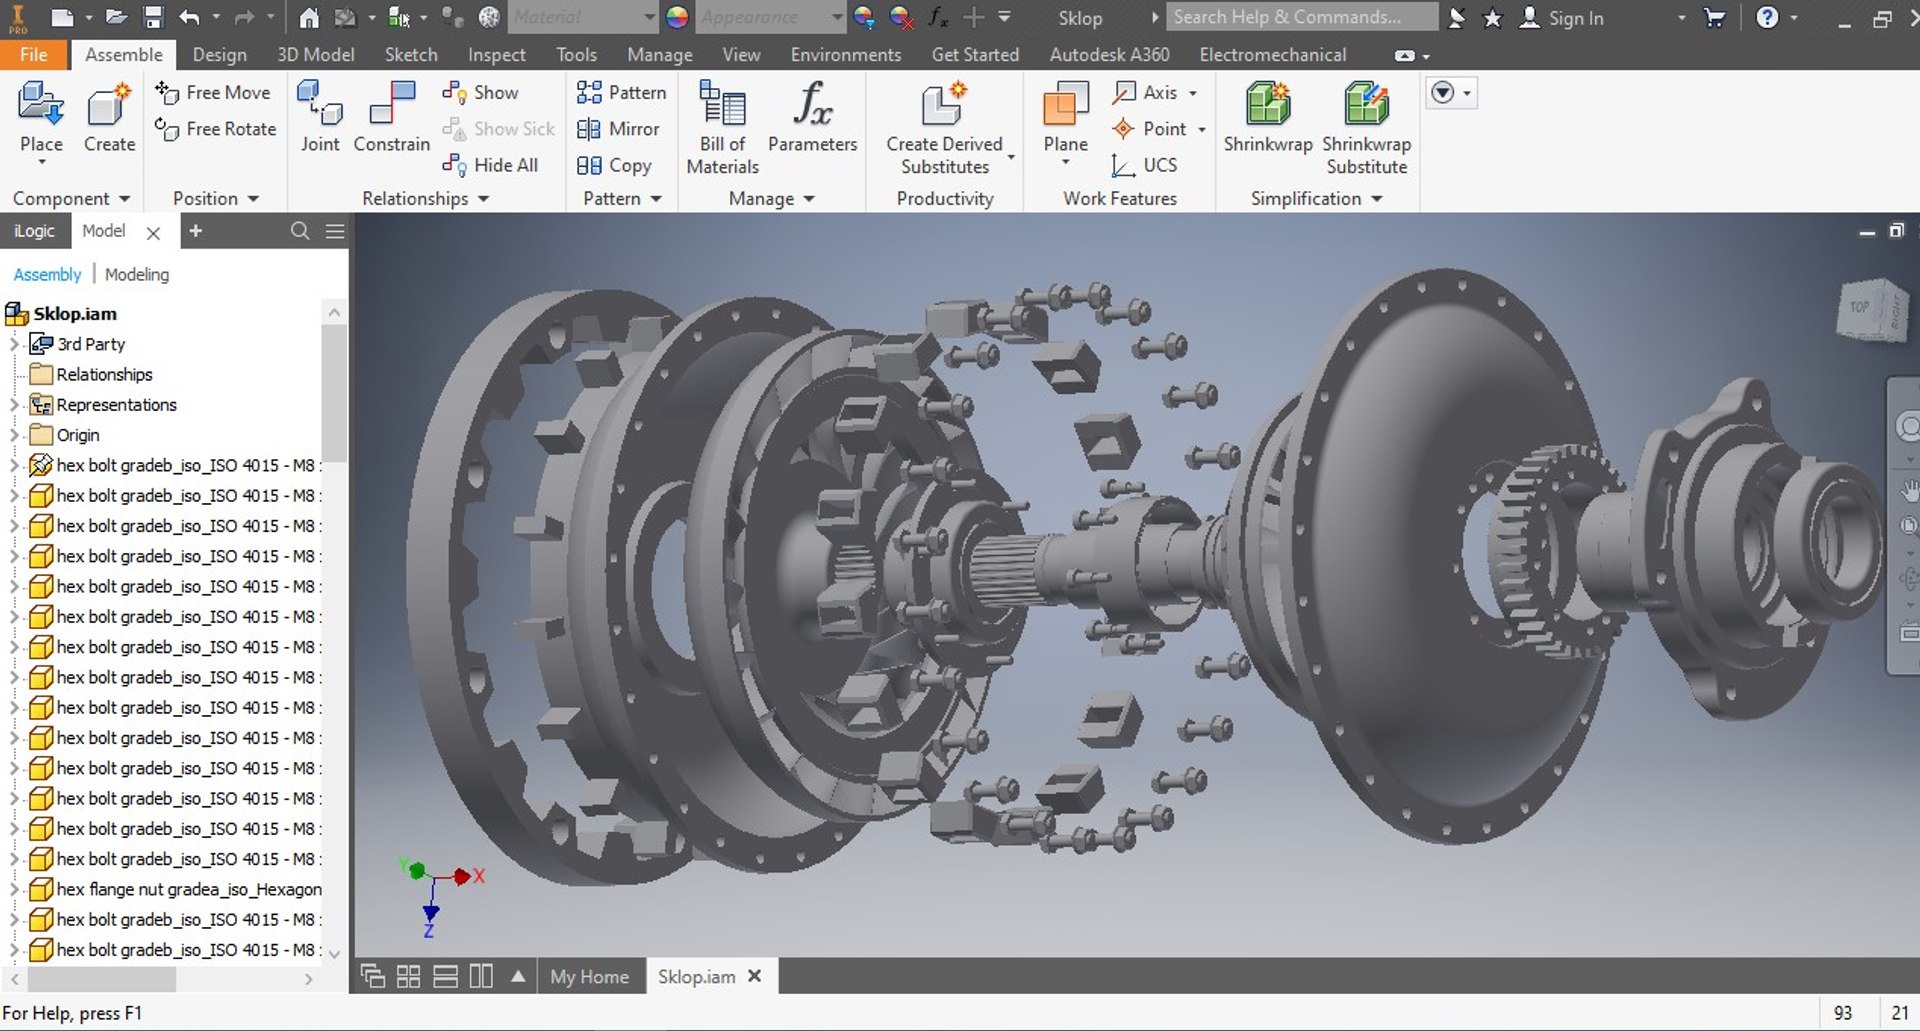Close the Model browser tab
This screenshot has width=1920, height=1031.
(x=153, y=232)
